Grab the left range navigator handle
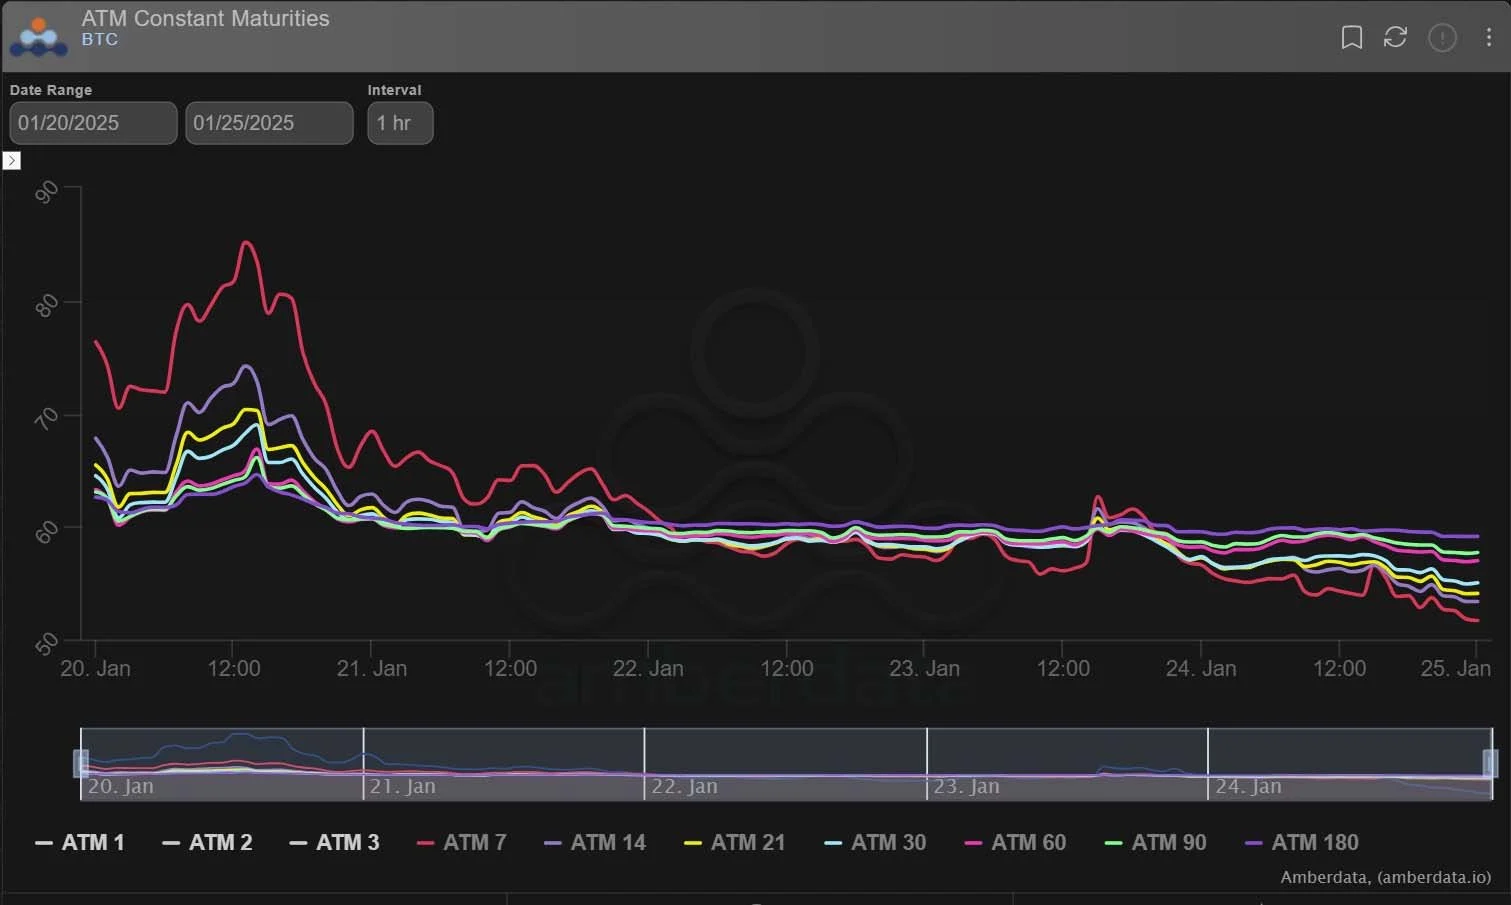1511x905 pixels. pos(81,764)
